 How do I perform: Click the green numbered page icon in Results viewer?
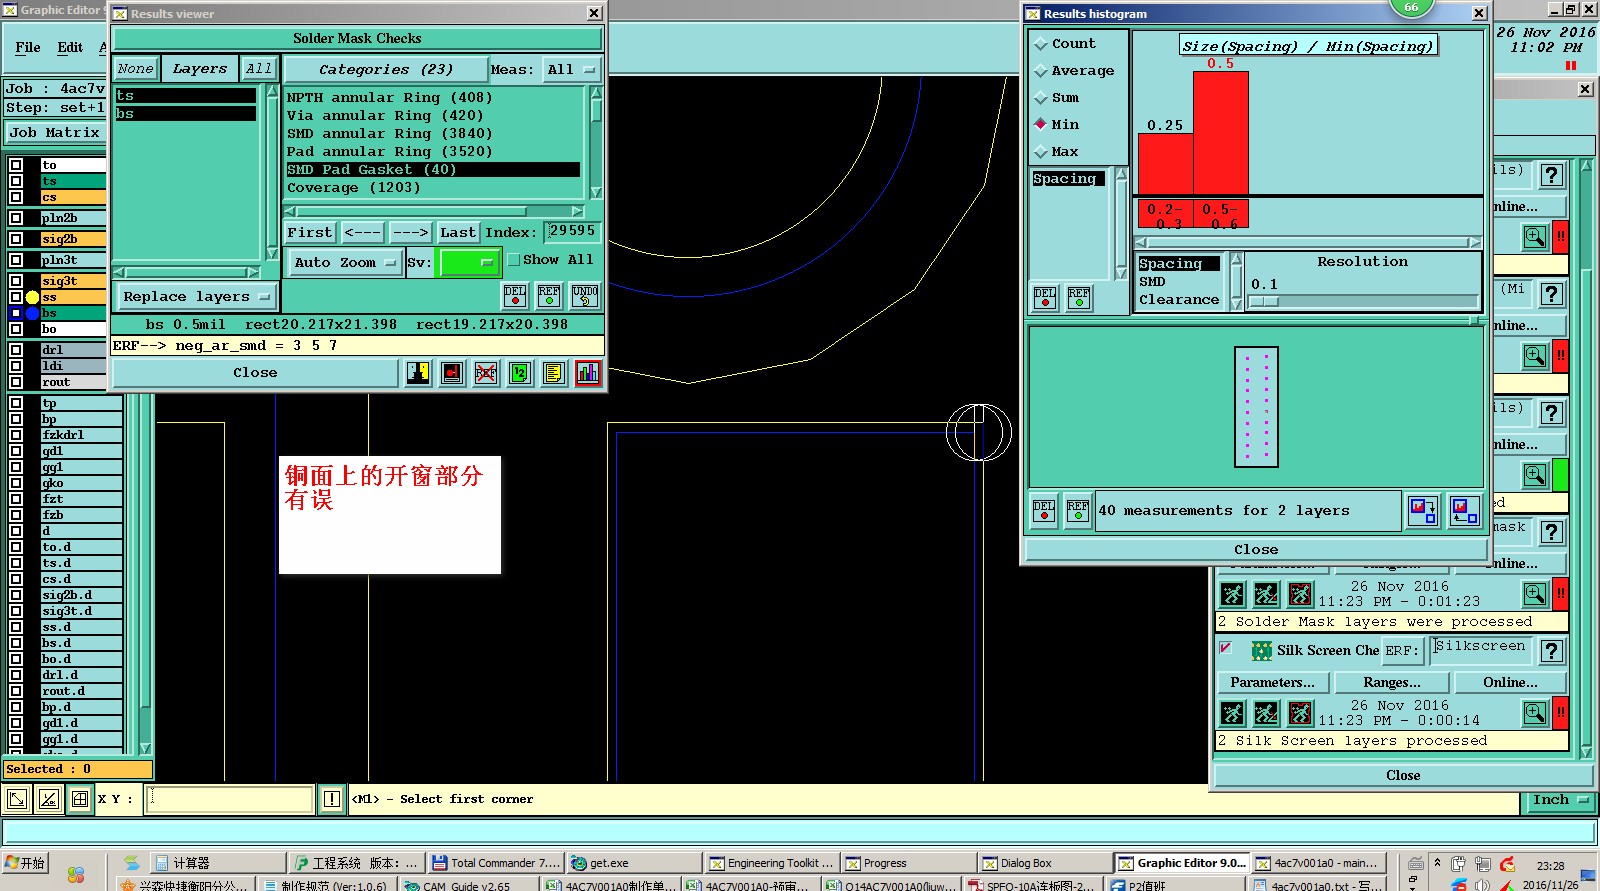520,373
